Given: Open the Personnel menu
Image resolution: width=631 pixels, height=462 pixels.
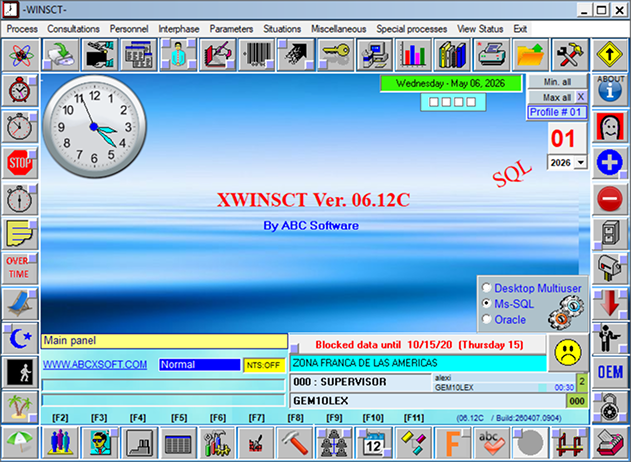Looking at the screenshot, I should click(129, 29).
